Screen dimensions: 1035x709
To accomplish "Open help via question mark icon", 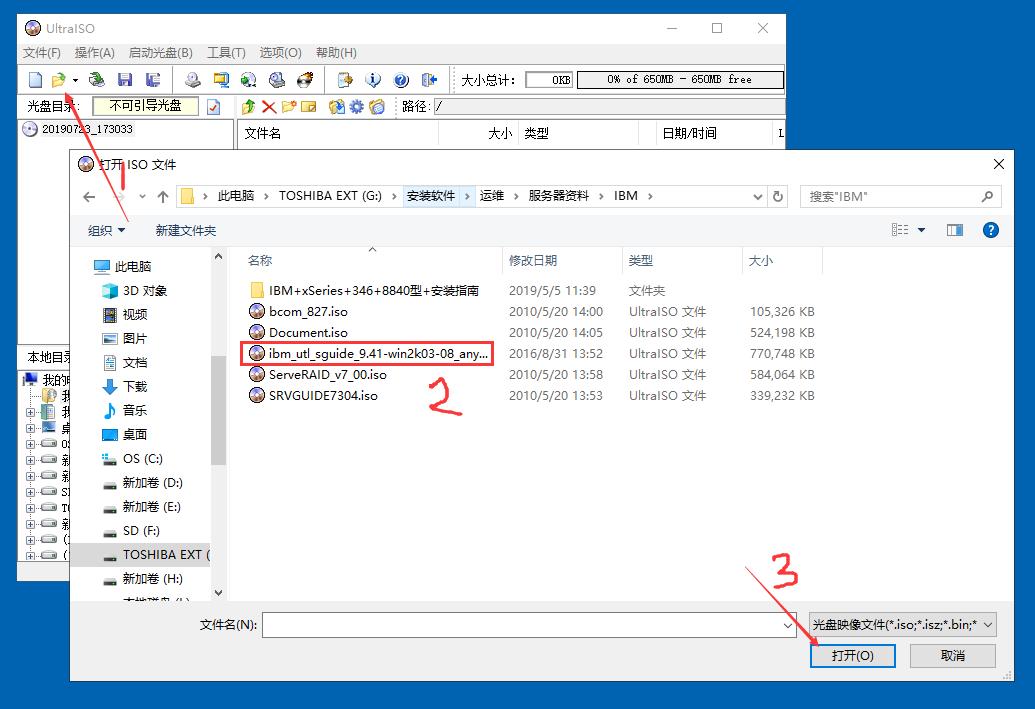I will tap(400, 80).
